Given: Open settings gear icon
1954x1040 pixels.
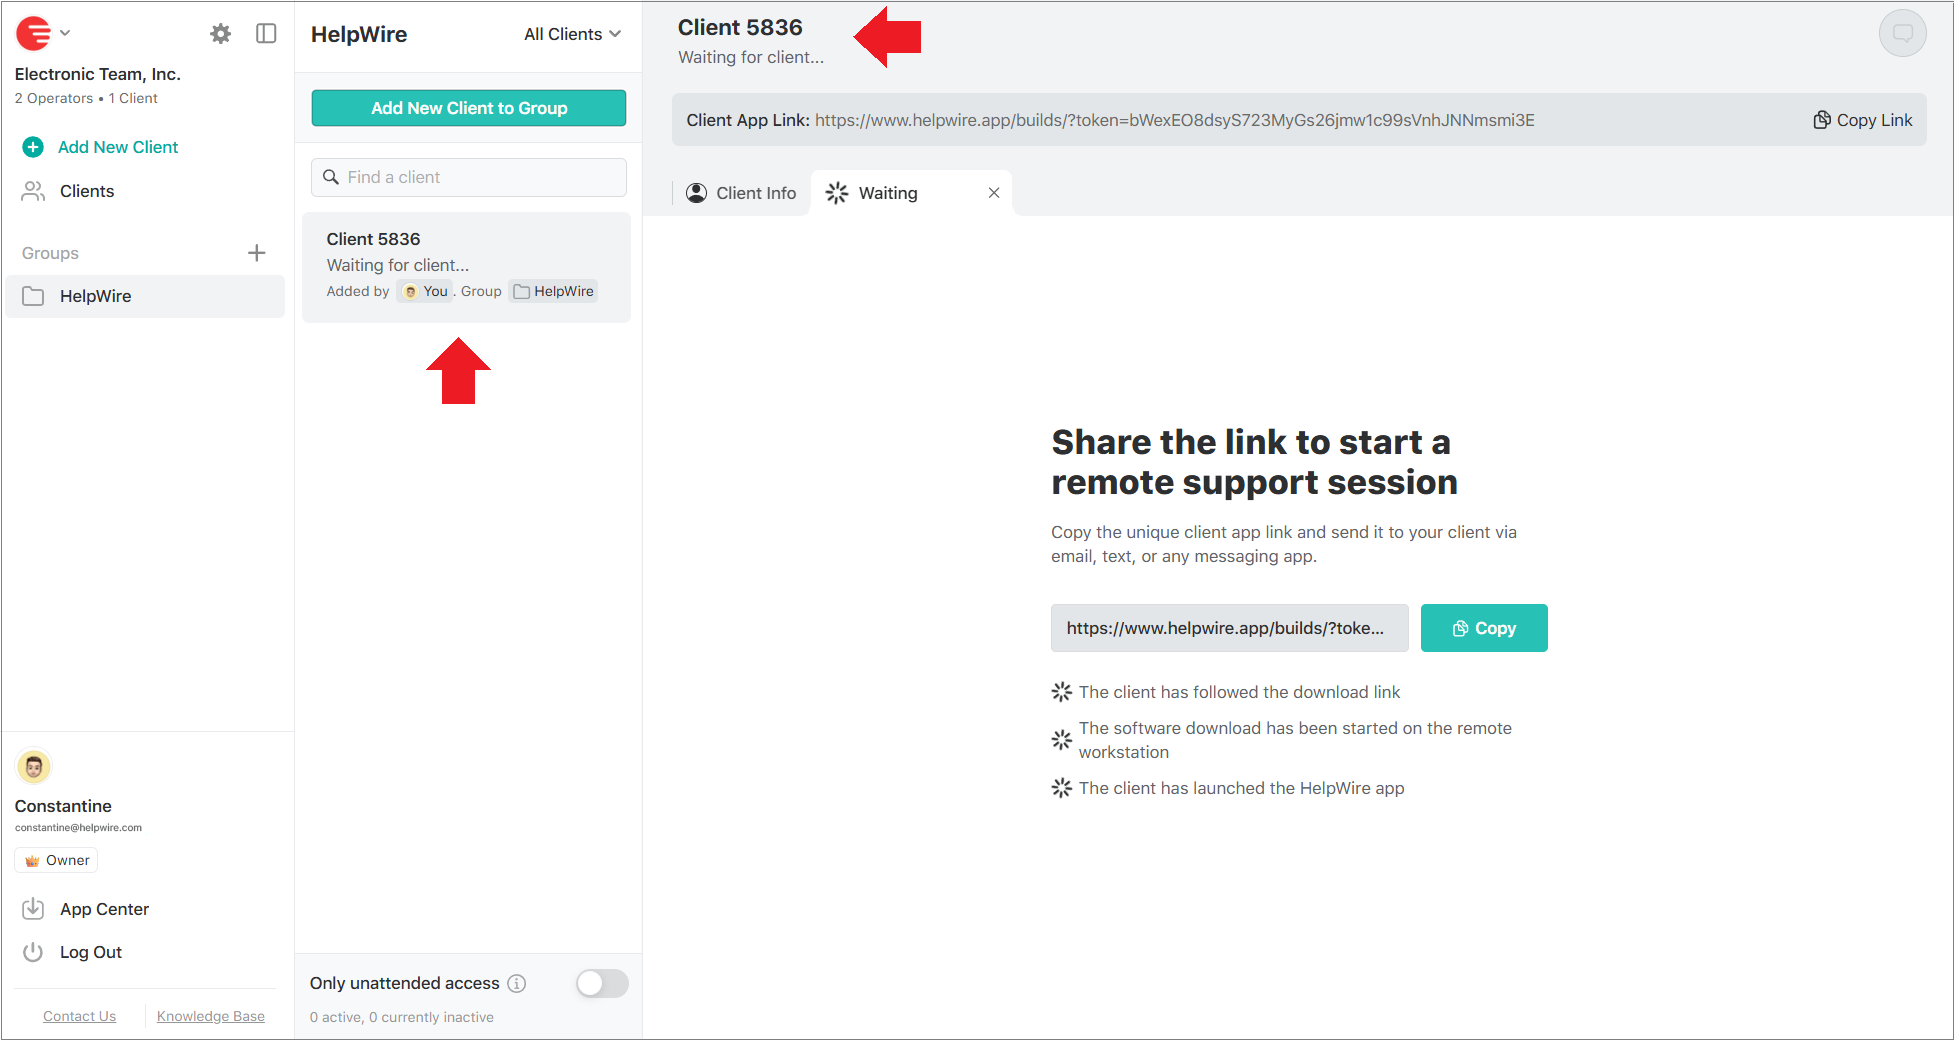Looking at the screenshot, I should [220, 34].
